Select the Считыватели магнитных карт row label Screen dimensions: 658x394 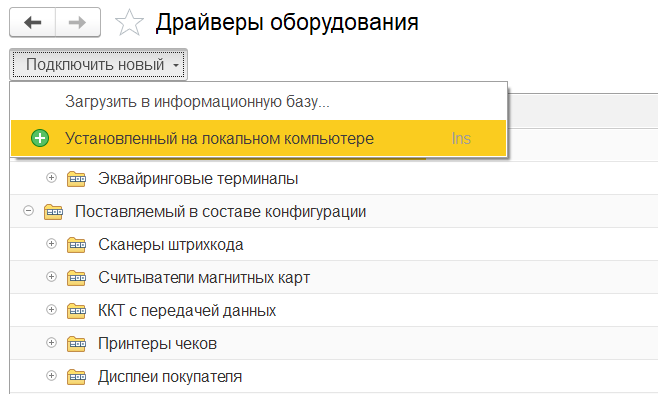tap(204, 278)
